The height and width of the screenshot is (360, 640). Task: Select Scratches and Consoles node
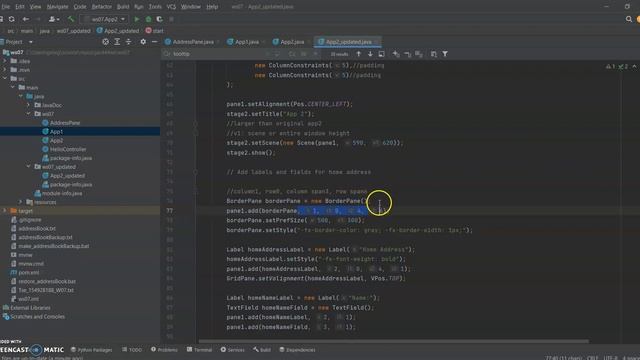tap(37, 317)
